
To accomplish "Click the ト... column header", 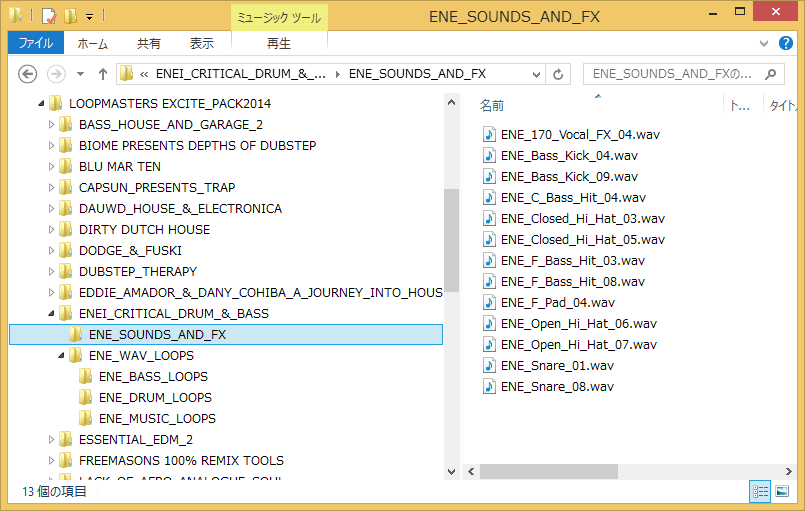I will click(742, 105).
